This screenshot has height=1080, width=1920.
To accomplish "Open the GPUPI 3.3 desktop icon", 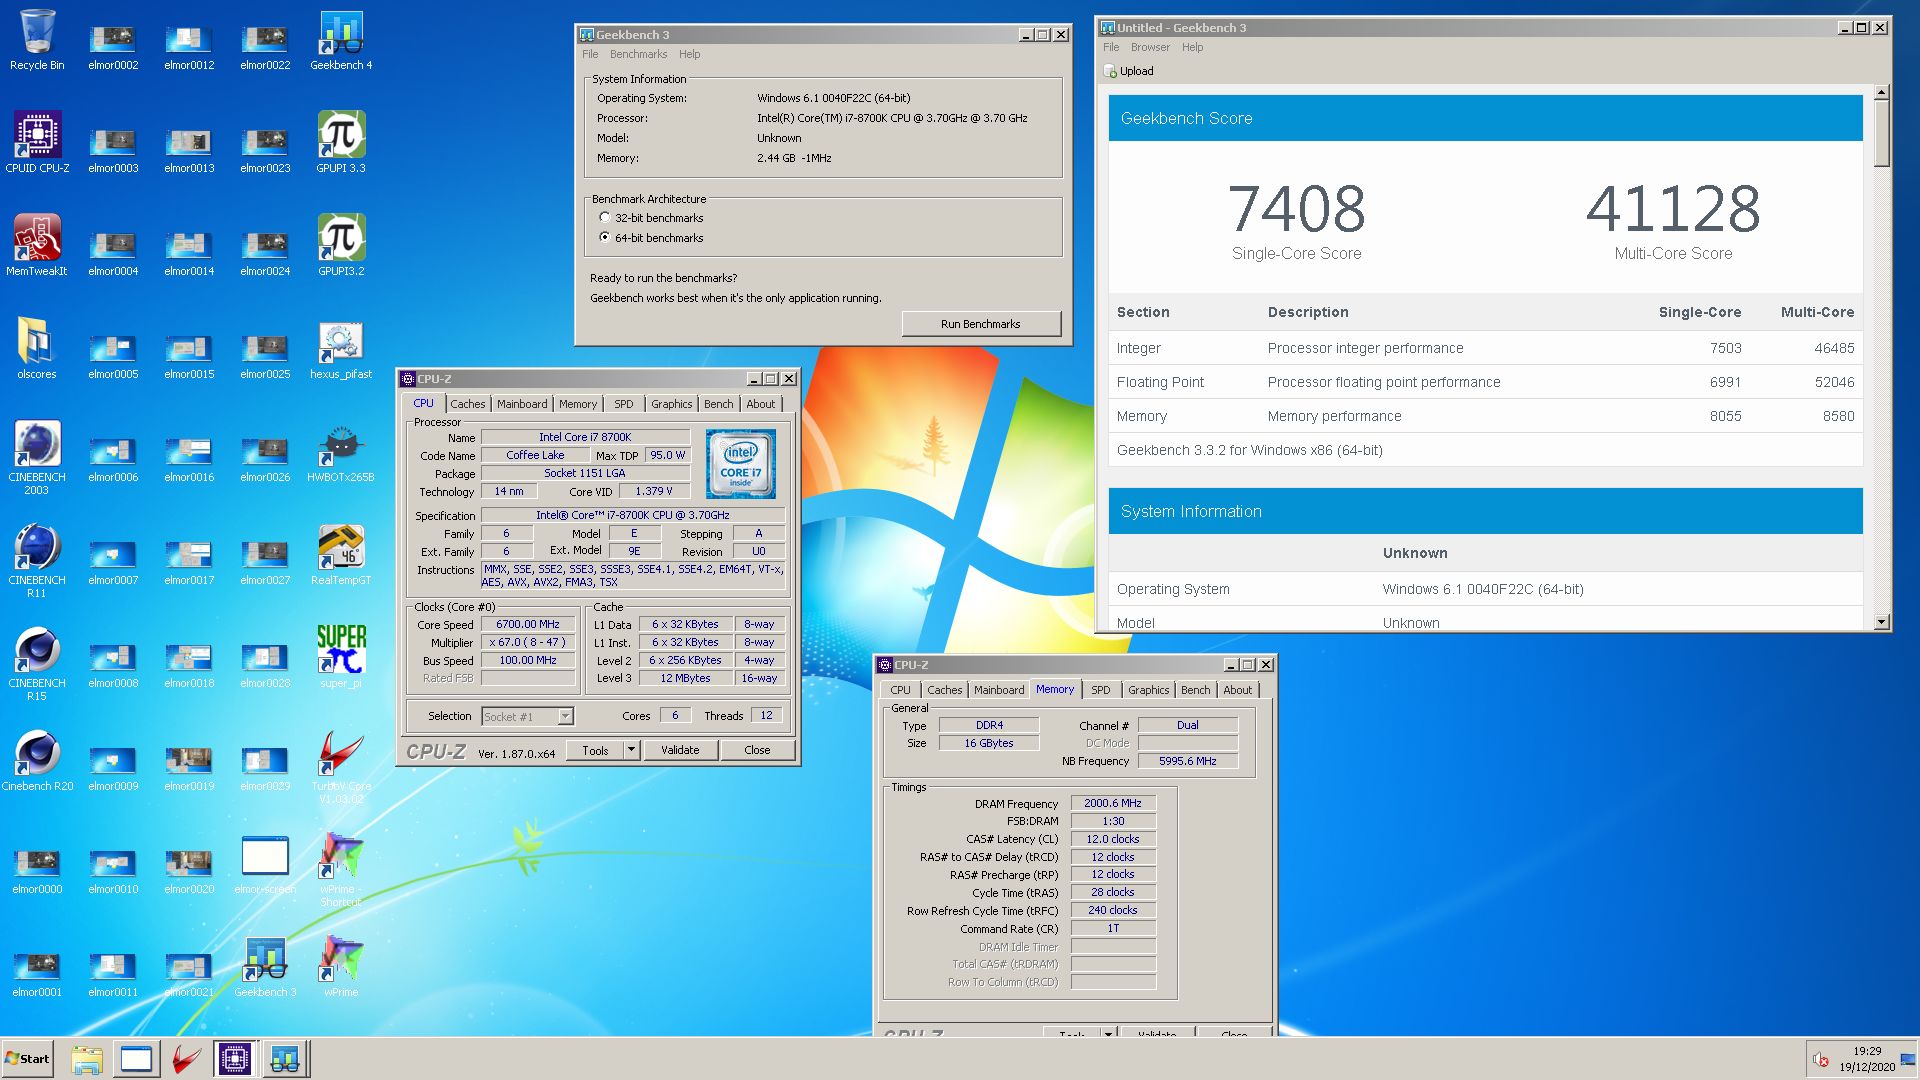I will pyautogui.click(x=341, y=142).
